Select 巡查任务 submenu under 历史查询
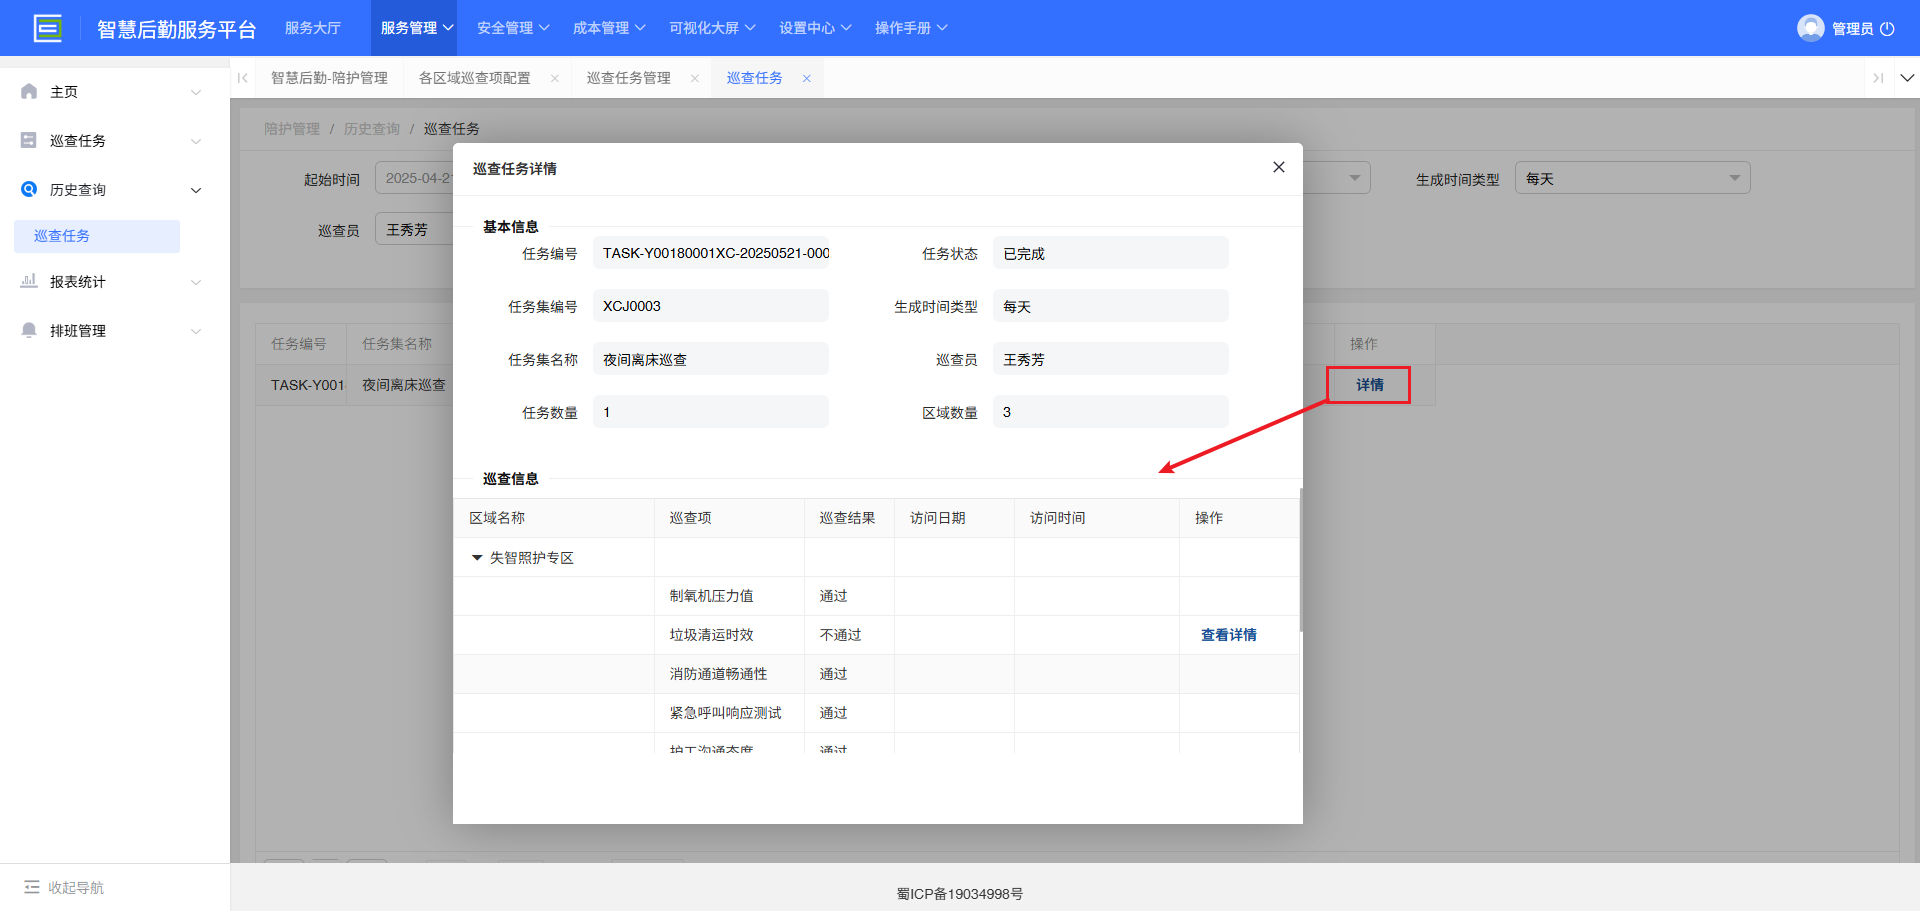1920x911 pixels. (97, 236)
